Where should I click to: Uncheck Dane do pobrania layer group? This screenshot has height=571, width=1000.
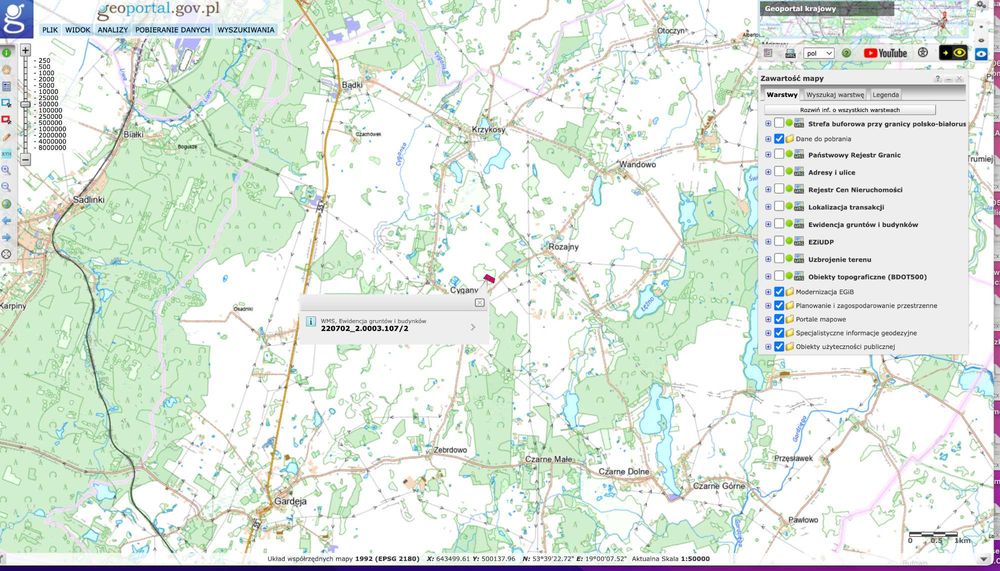779,138
